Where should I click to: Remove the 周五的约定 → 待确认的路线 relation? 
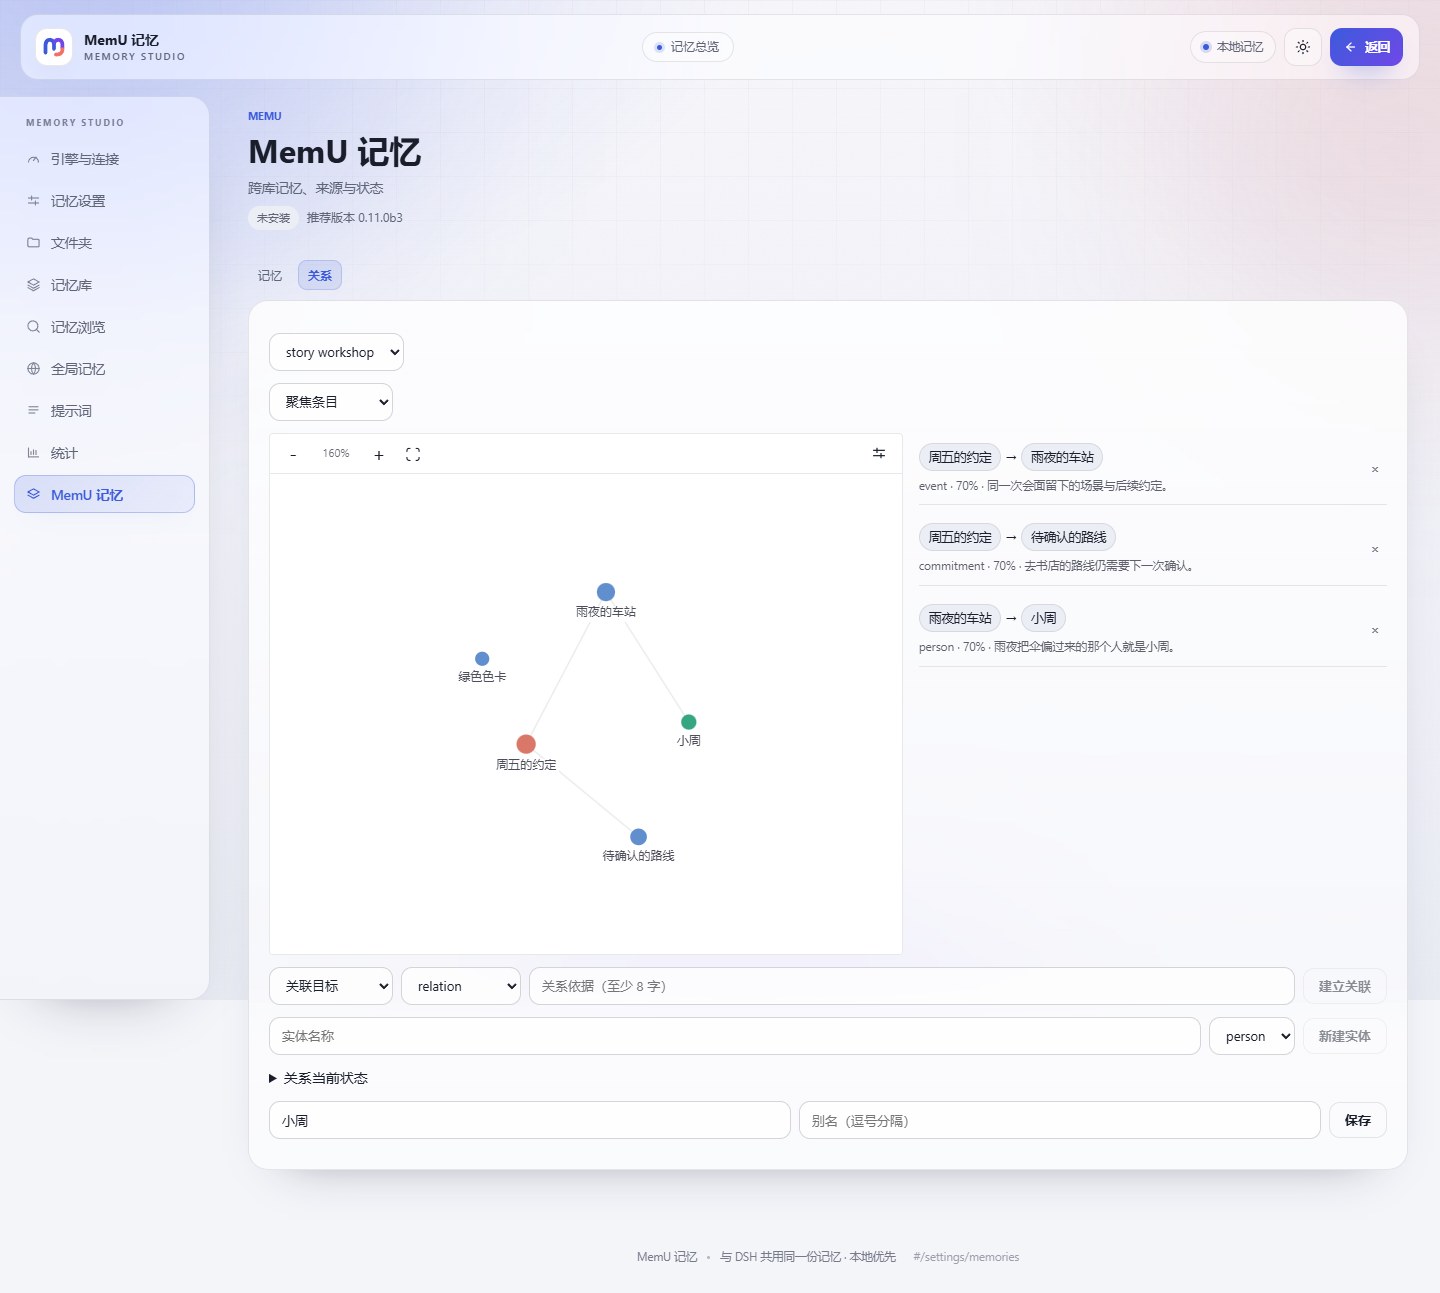1375,549
